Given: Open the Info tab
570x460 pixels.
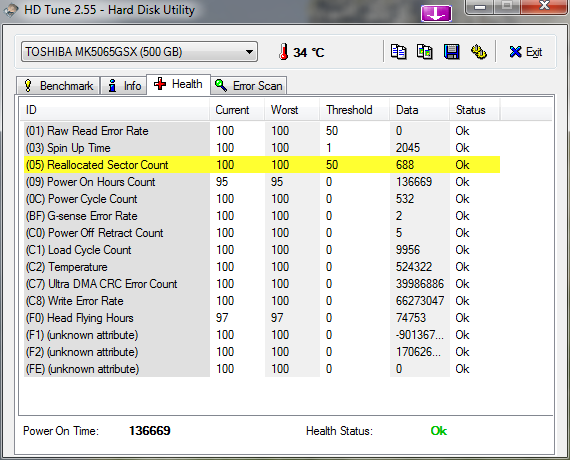Looking at the screenshot, I should pos(124,86).
